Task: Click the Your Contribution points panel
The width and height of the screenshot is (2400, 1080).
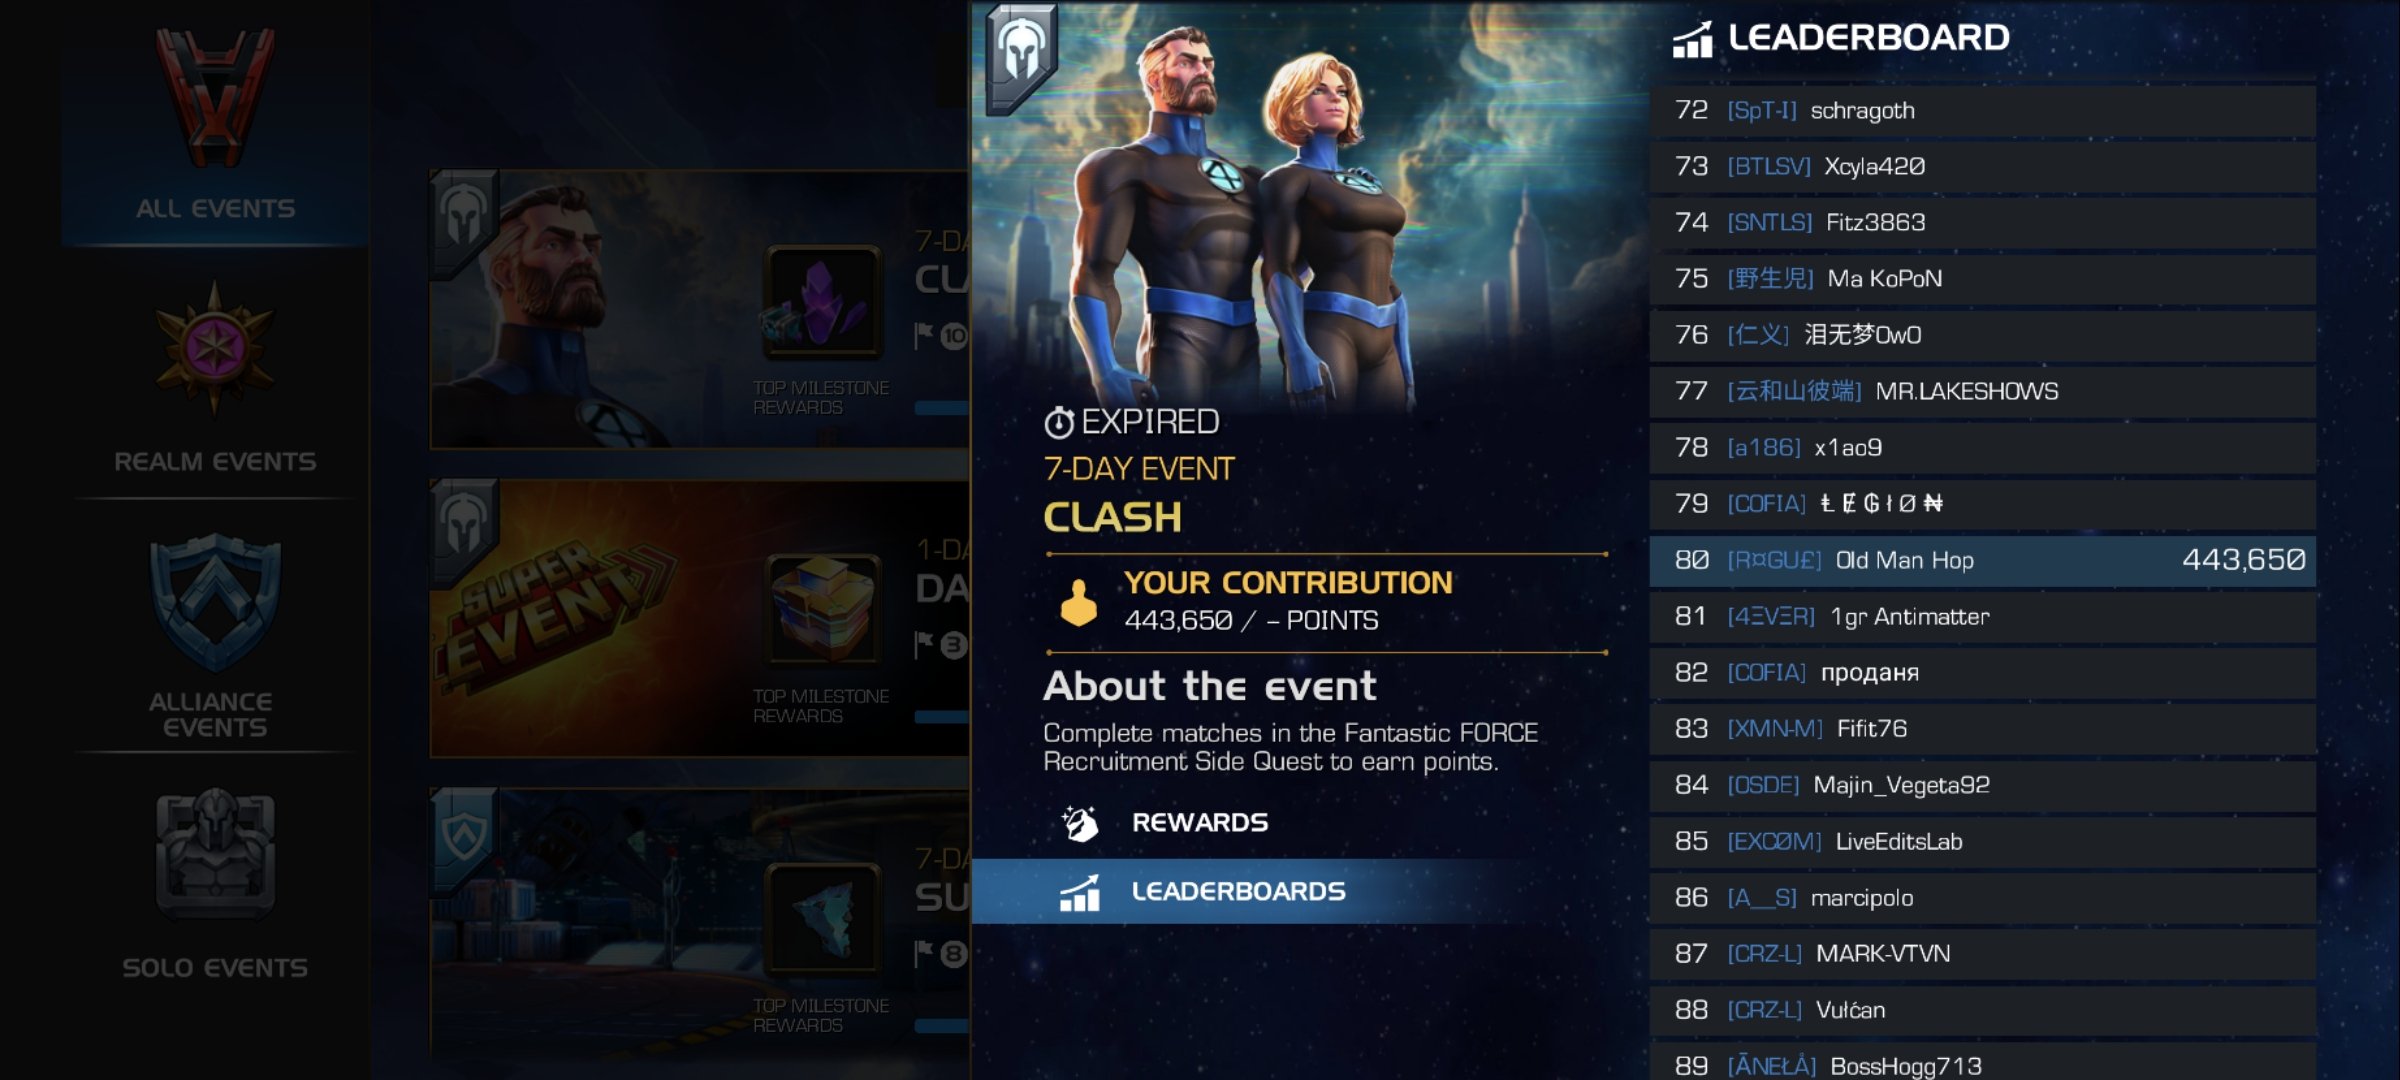Action: coord(1326,602)
